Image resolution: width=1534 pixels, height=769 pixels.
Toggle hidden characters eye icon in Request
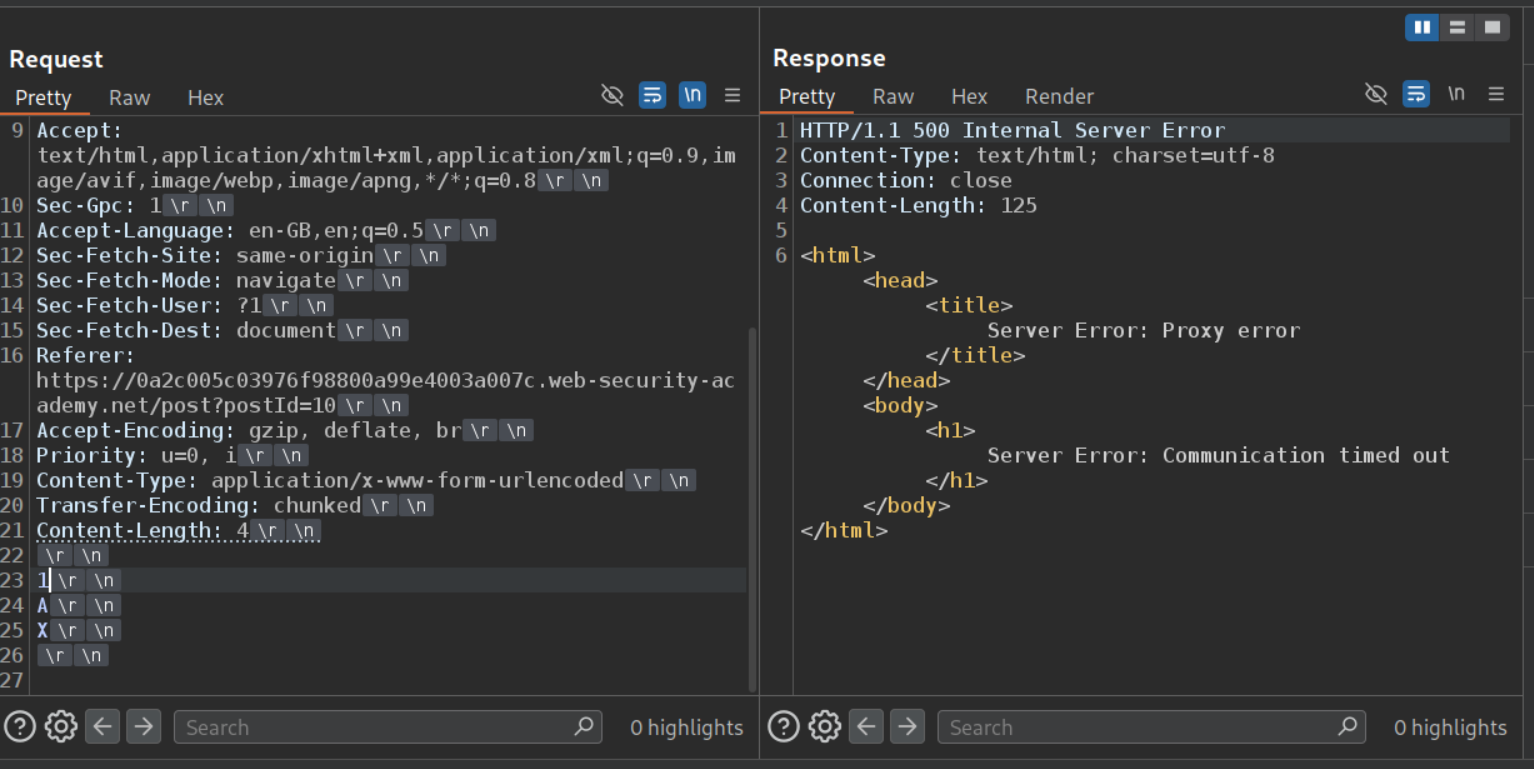click(x=612, y=95)
